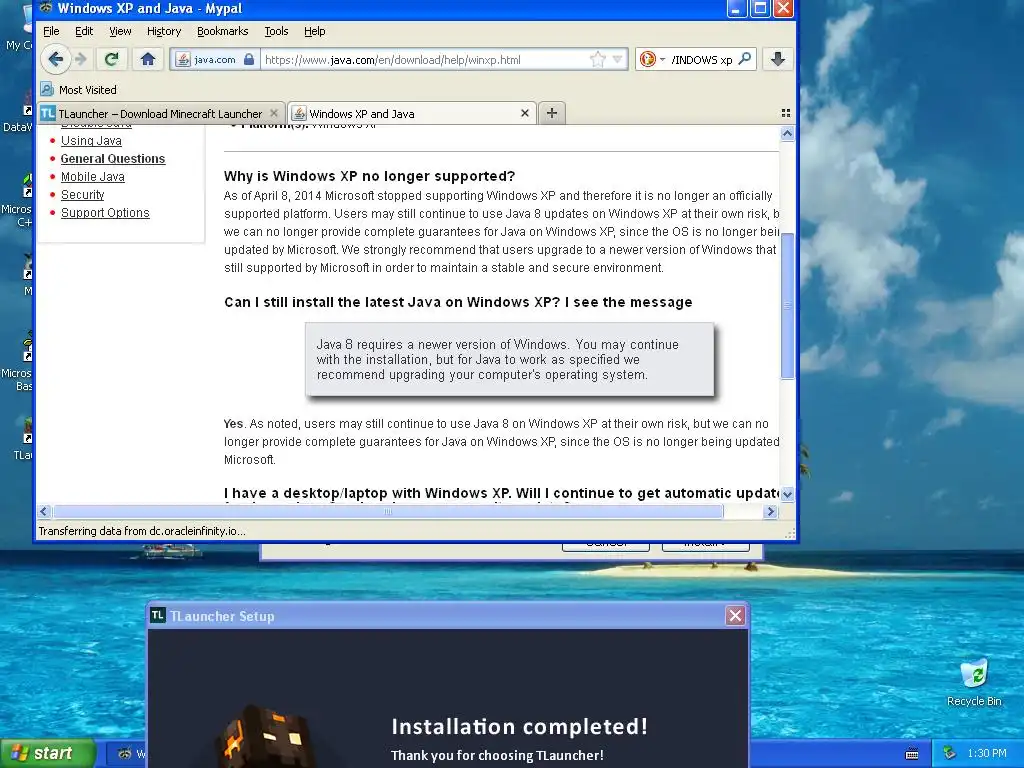Open the downloads panel arrow button
Screen dimensions: 1024x768
pos(777,59)
